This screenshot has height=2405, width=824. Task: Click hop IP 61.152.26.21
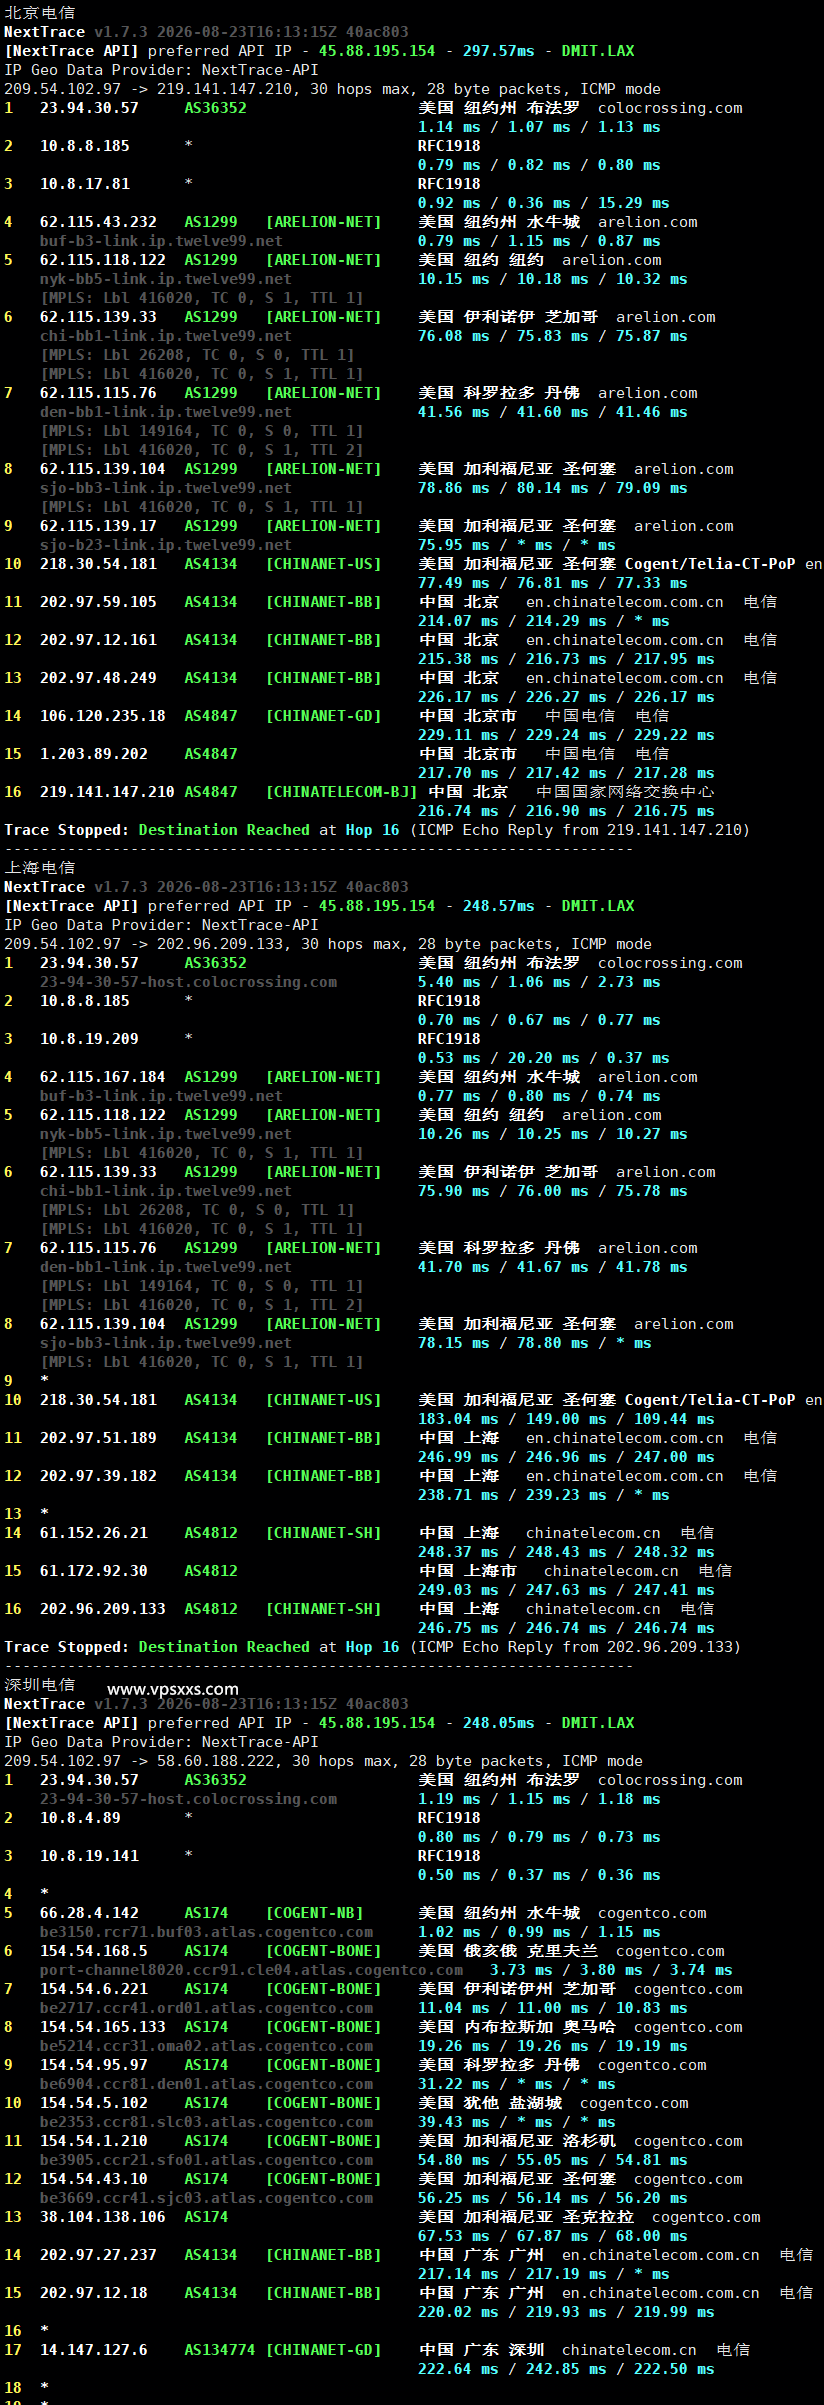[94, 1533]
